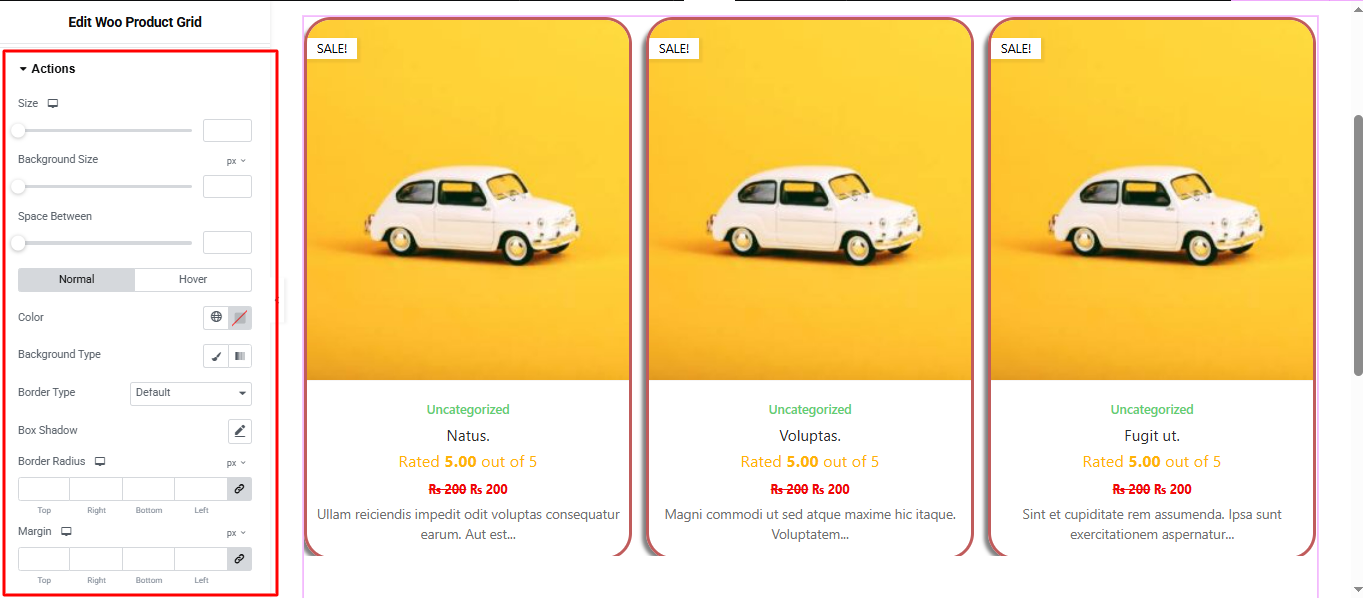
Task: Click responsive device icon beside Margin
Action: click(x=66, y=532)
